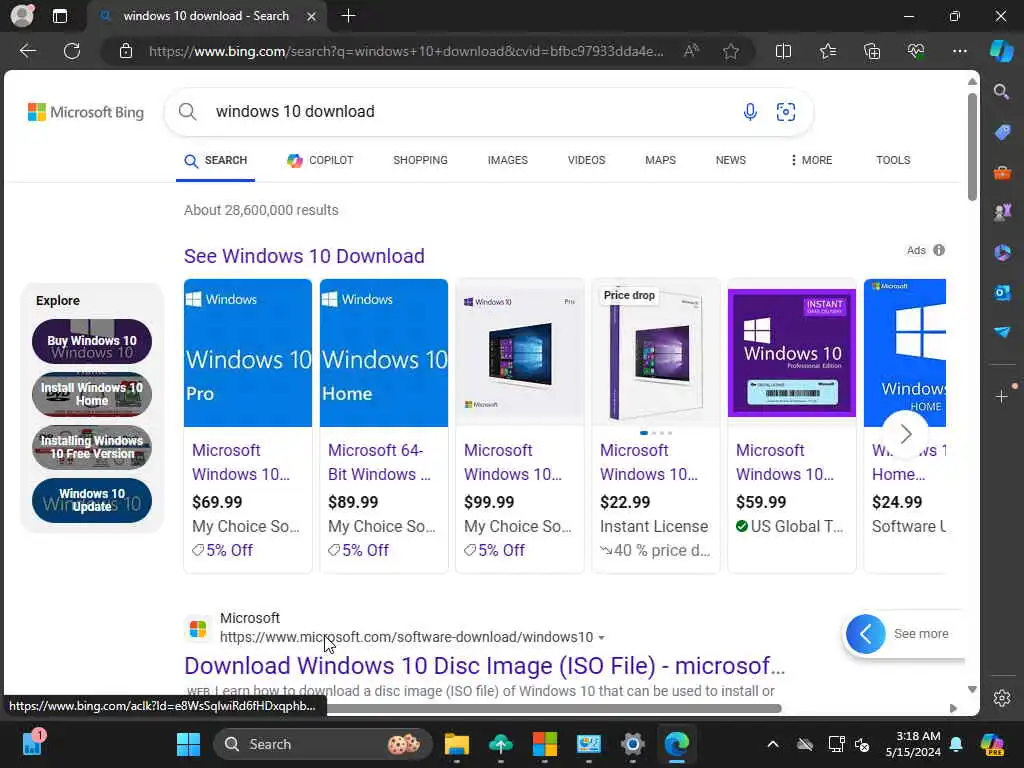Select Windows 10 Update explore pill

(91, 500)
